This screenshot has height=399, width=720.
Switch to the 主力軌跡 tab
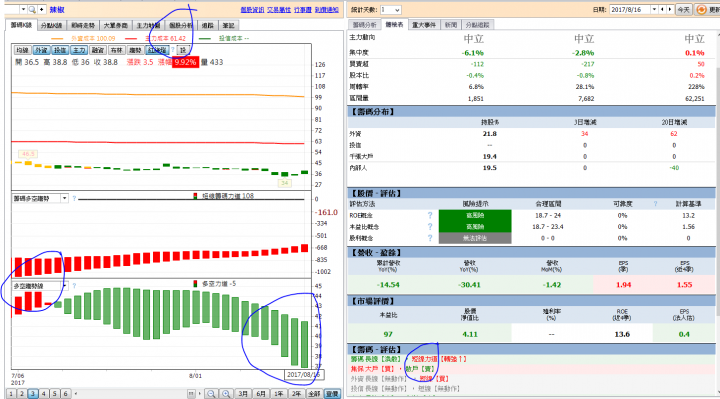coord(148,26)
